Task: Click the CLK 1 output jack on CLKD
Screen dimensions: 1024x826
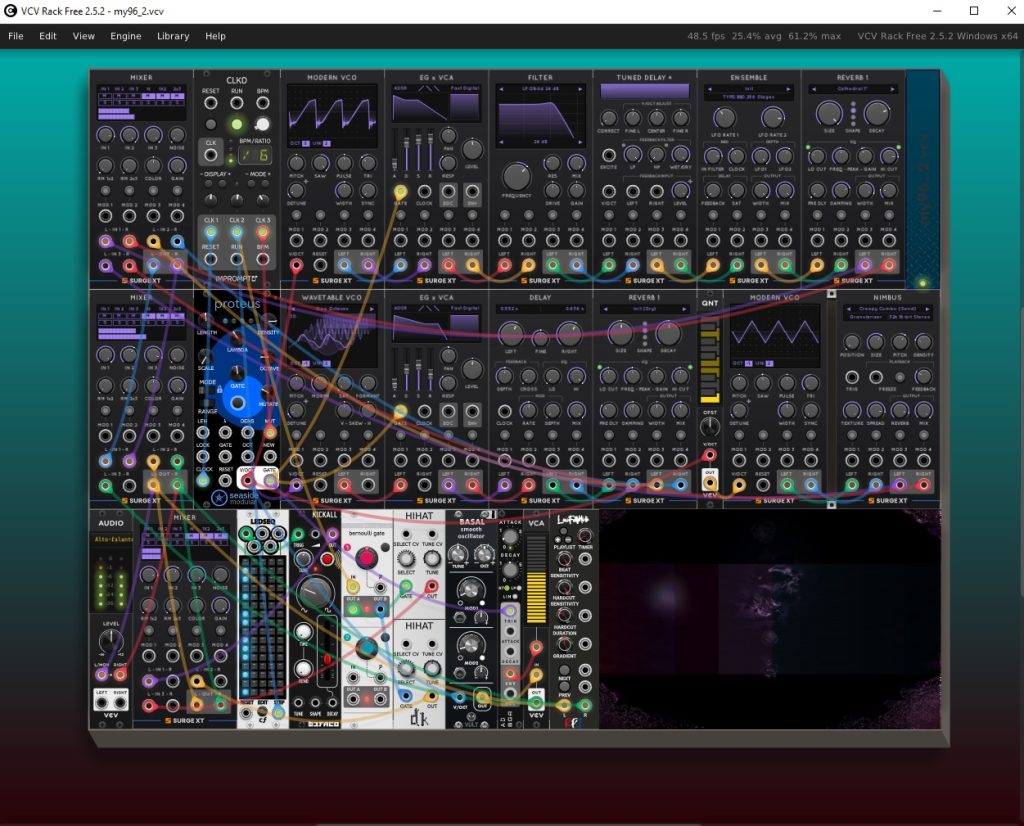Action: click(210, 232)
